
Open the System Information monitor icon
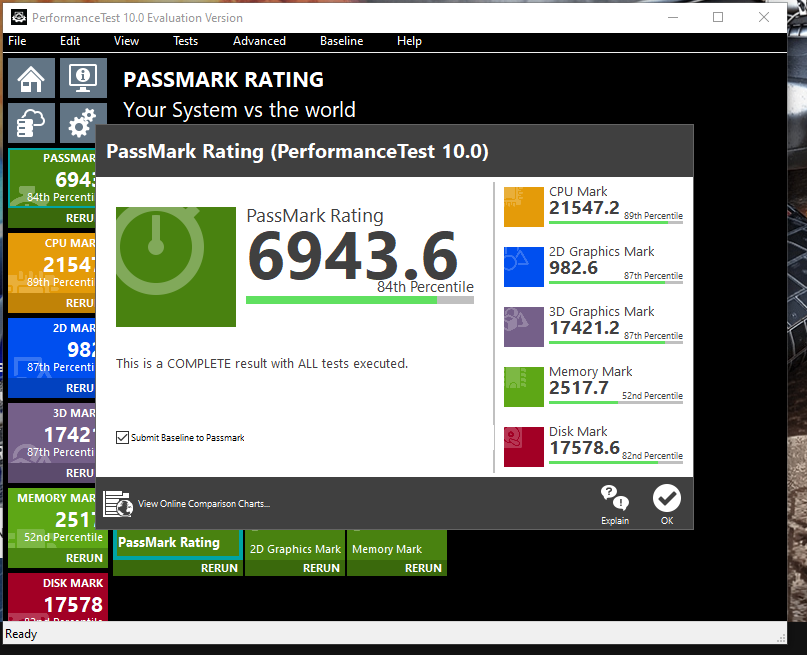coord(83,78)
